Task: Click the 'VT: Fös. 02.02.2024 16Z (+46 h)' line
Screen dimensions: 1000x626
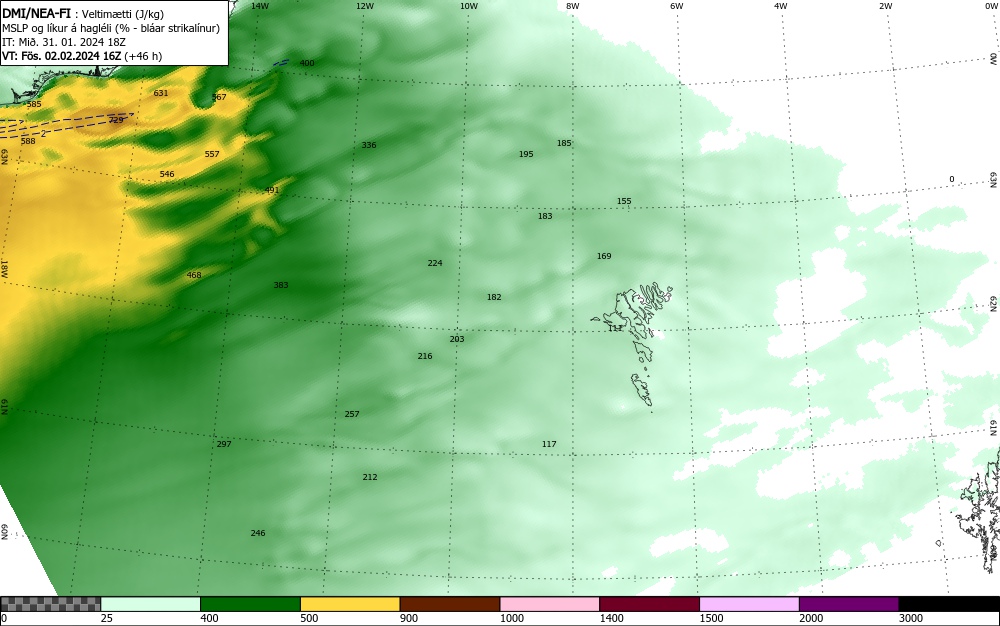Action: tap(82, 56)
